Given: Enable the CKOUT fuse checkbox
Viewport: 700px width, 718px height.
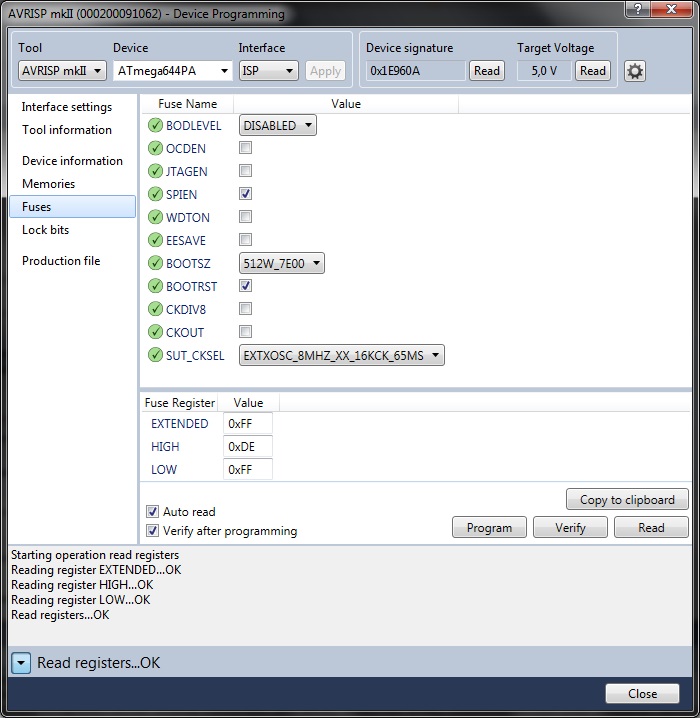Looking at the screenshot, I should pos(245,332).
